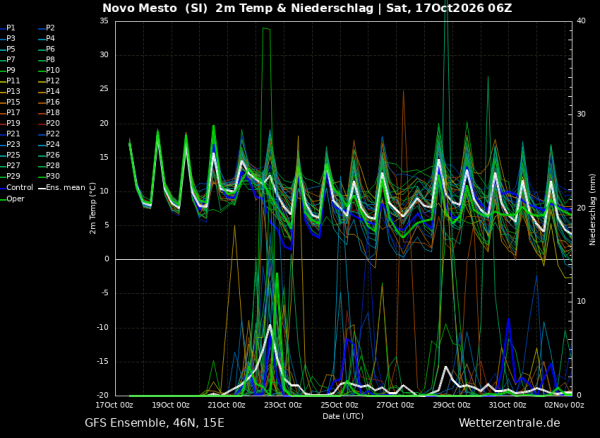This screenshot has height=438, width=600.
Task: Click the P22 legend label
Action: 49,134
